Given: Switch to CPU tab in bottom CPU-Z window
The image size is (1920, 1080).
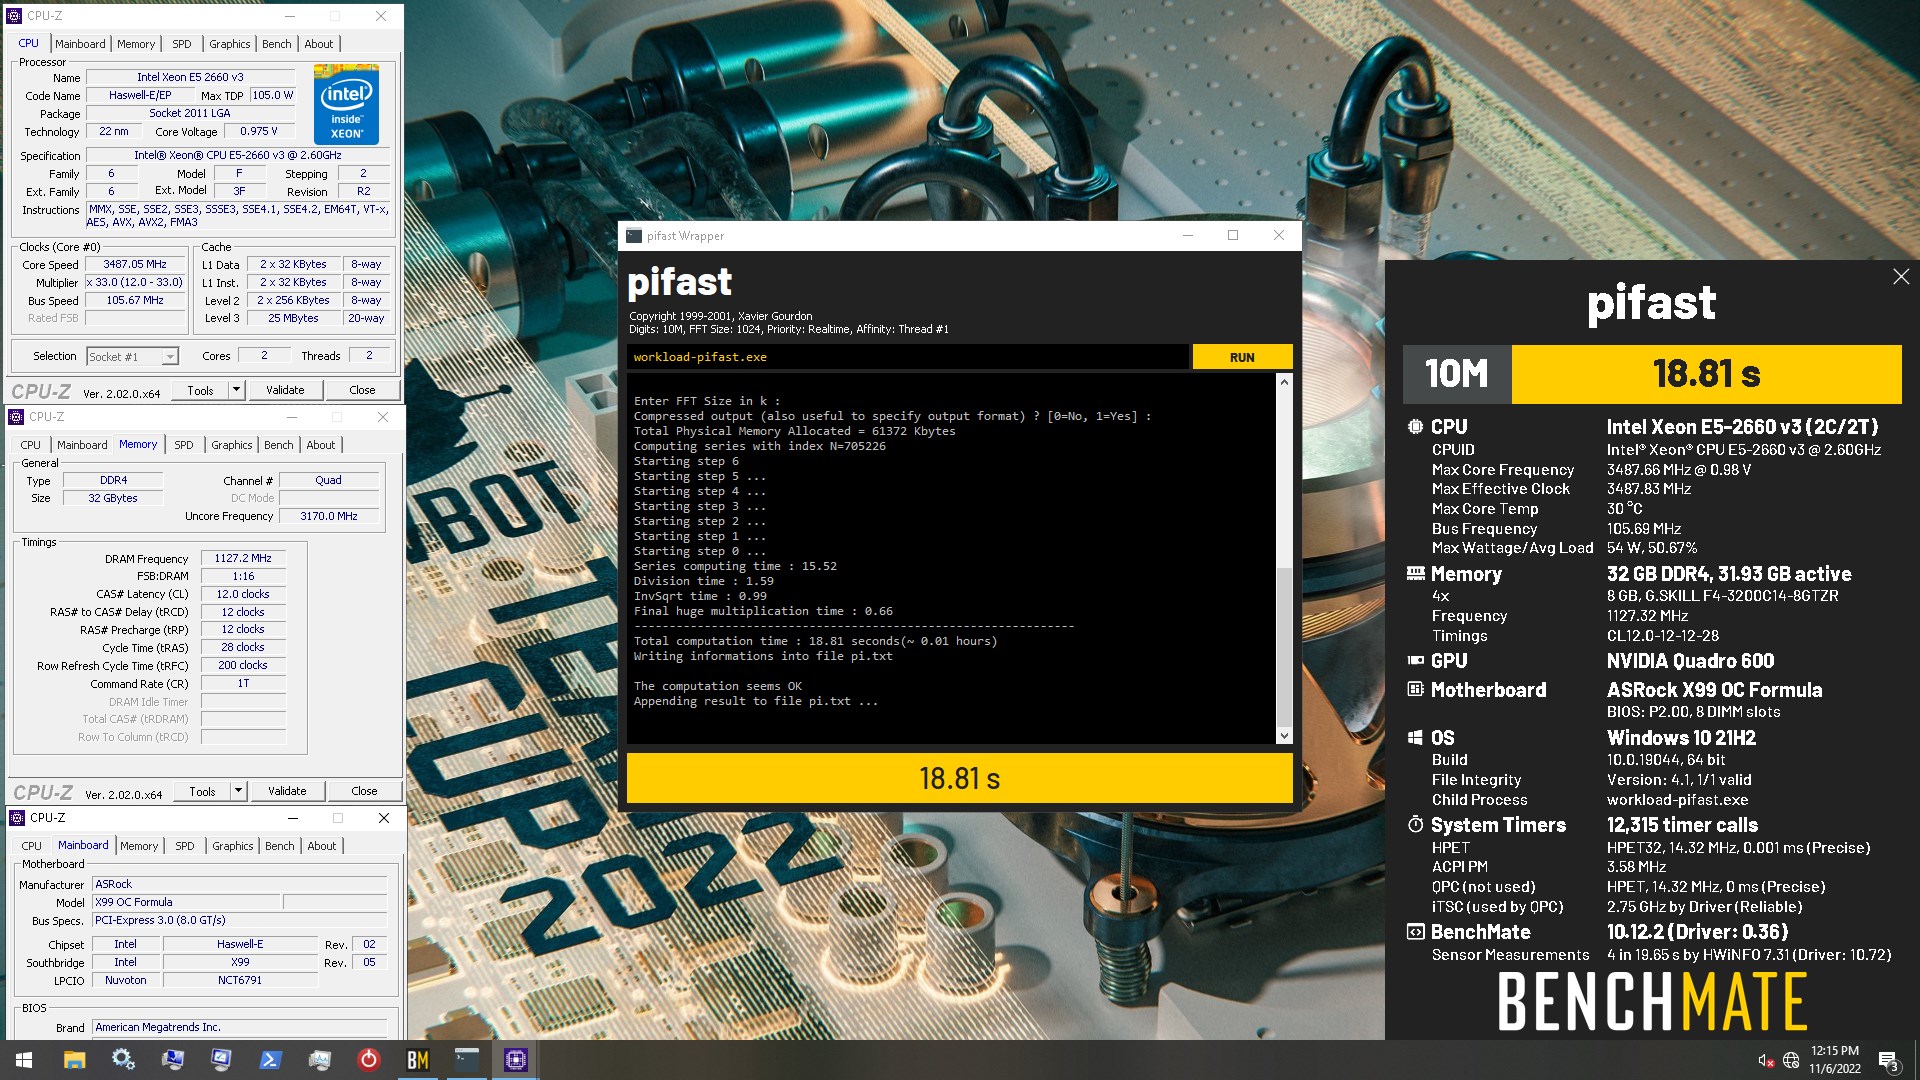Looking at the screenshot, I should click(x=32, y=846).
